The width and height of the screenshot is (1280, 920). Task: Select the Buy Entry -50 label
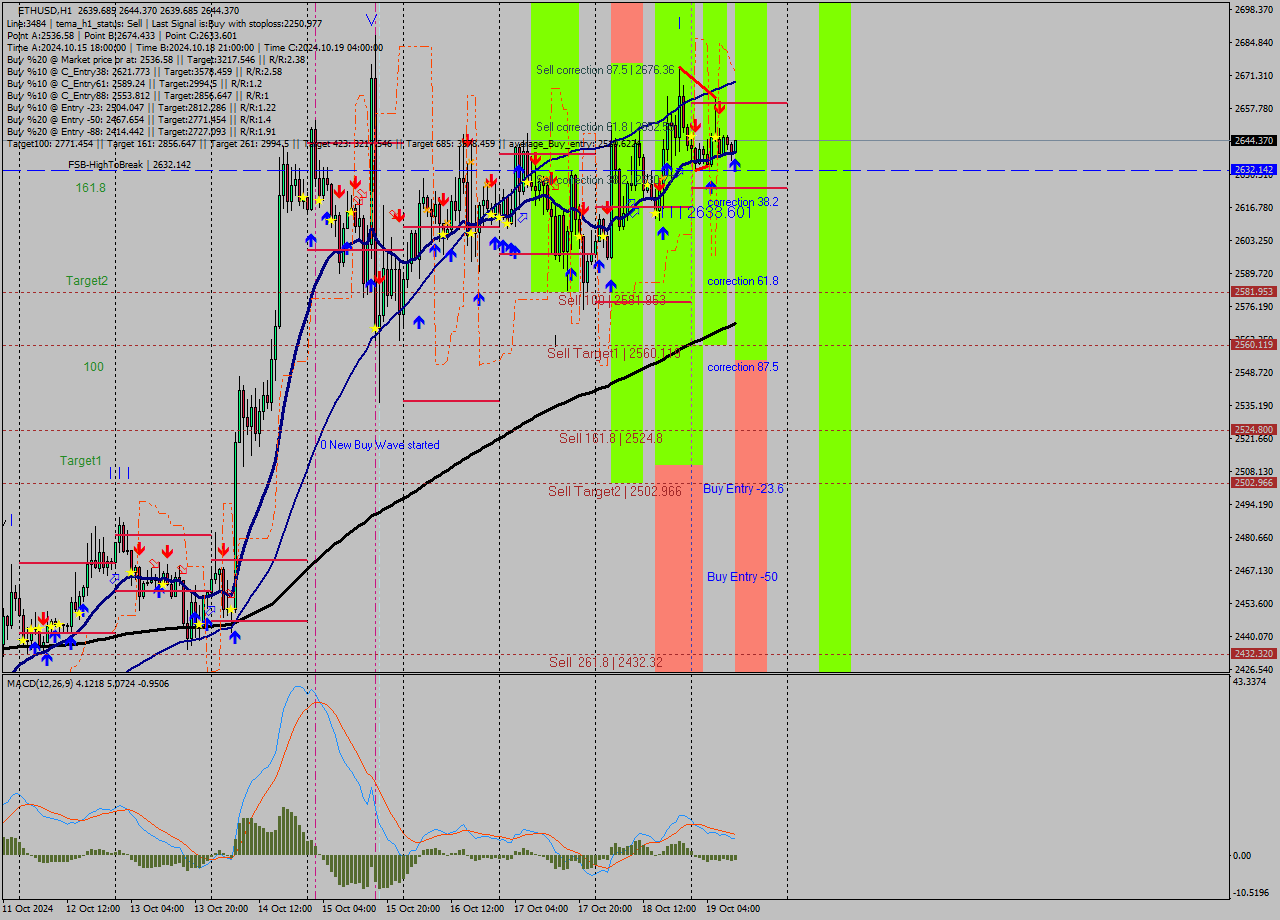[x=742, y=577]
